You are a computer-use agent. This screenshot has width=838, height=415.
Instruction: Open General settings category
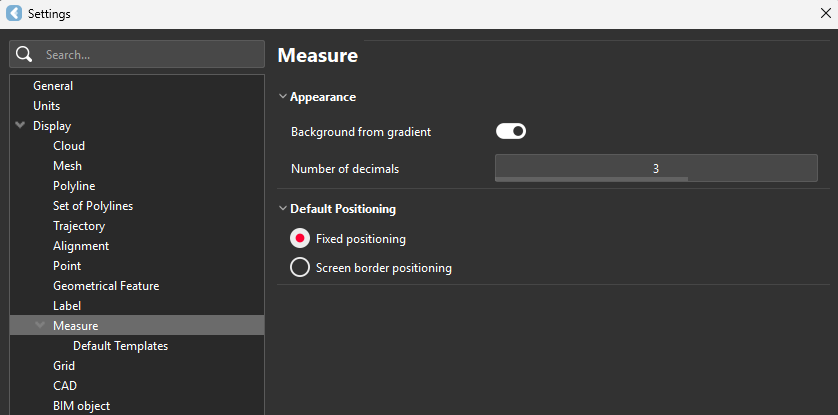pos(53,86)
